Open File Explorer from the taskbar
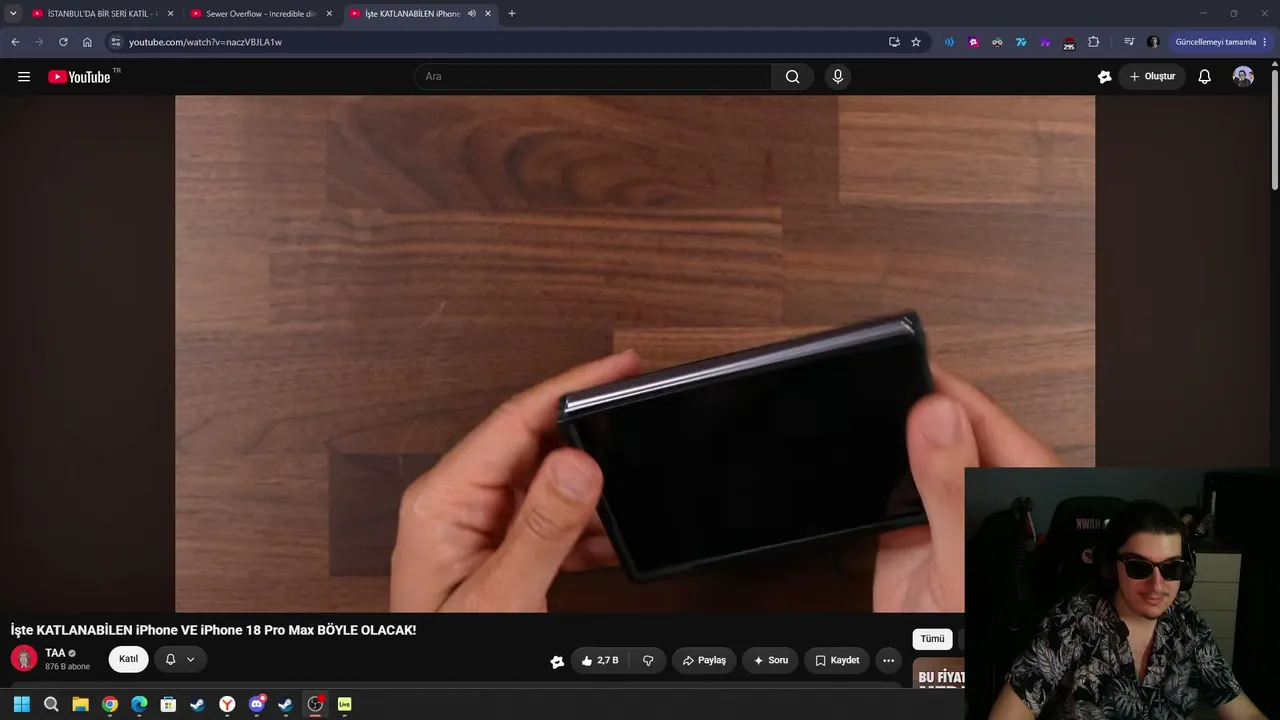1280x720 pixels. click(x=80, y=704)
